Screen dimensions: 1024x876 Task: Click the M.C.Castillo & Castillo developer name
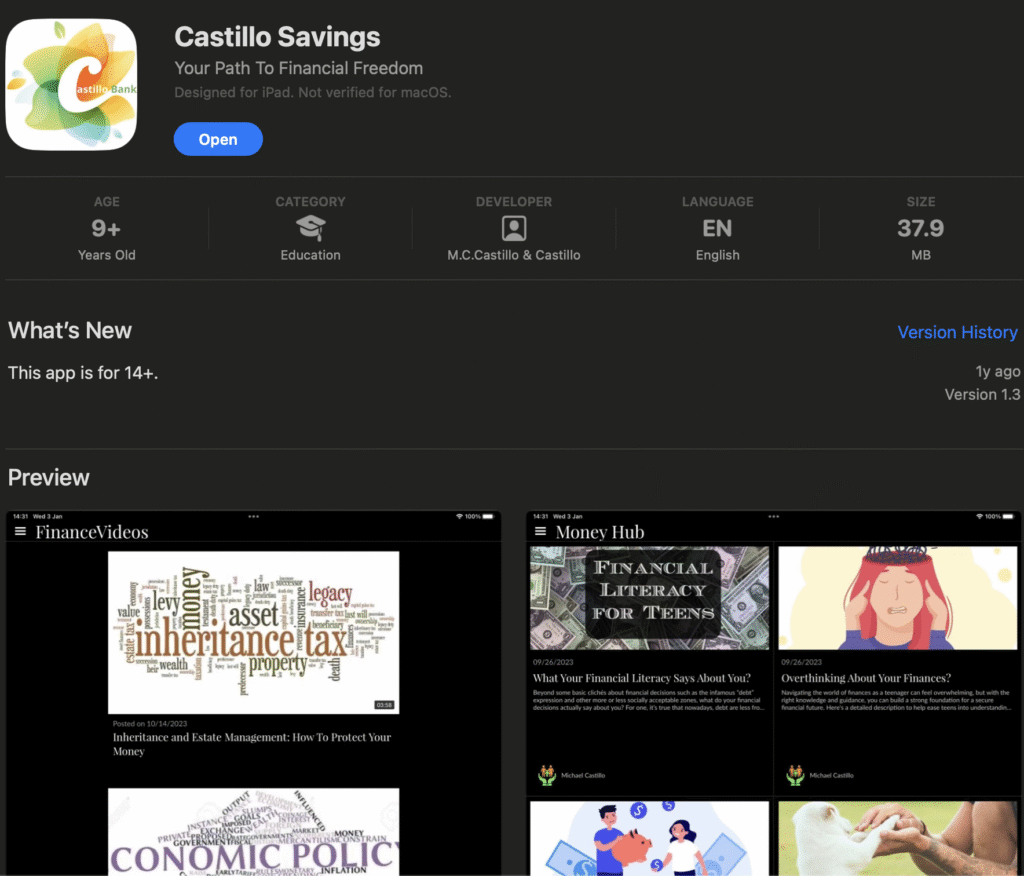514,255
